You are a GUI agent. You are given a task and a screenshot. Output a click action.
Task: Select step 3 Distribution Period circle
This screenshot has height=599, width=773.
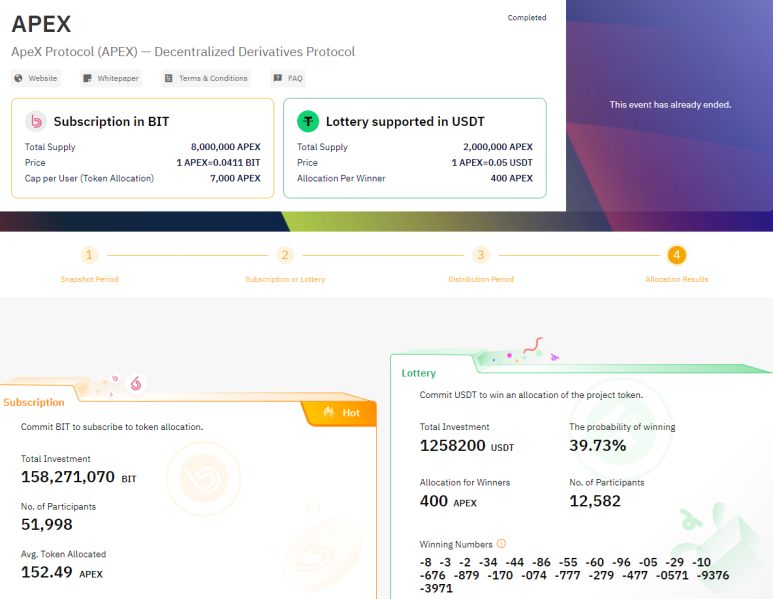[x=481, y=255]
